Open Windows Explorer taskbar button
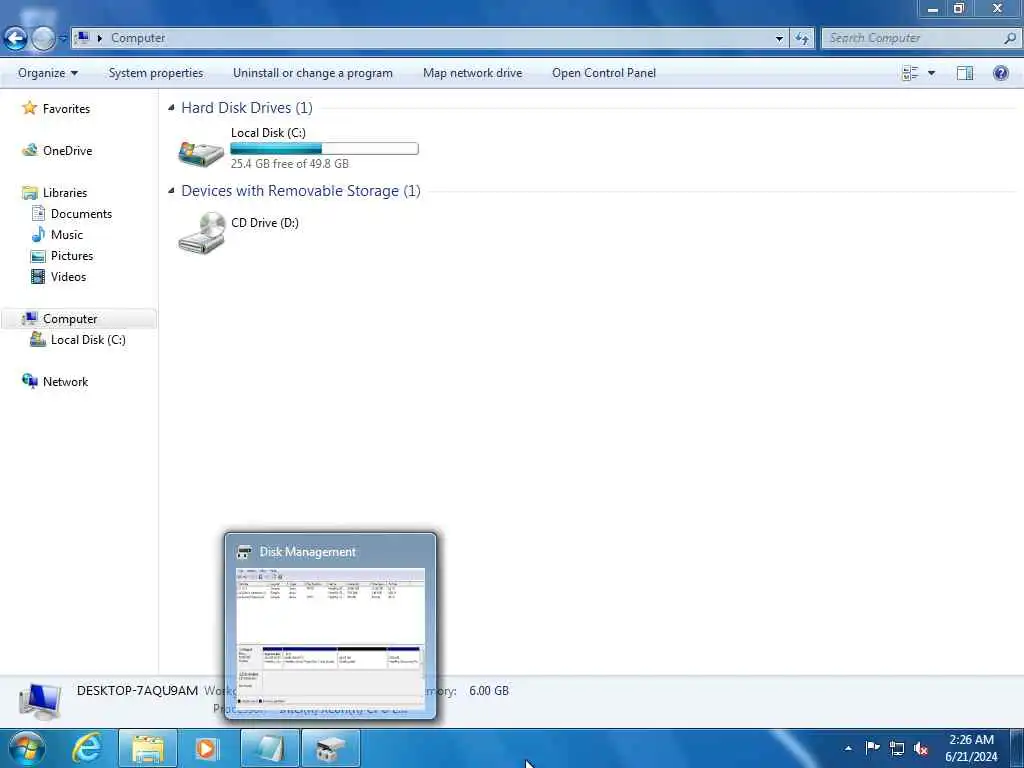Viewport: 1024px width, 768px height. tap(148, 748)
